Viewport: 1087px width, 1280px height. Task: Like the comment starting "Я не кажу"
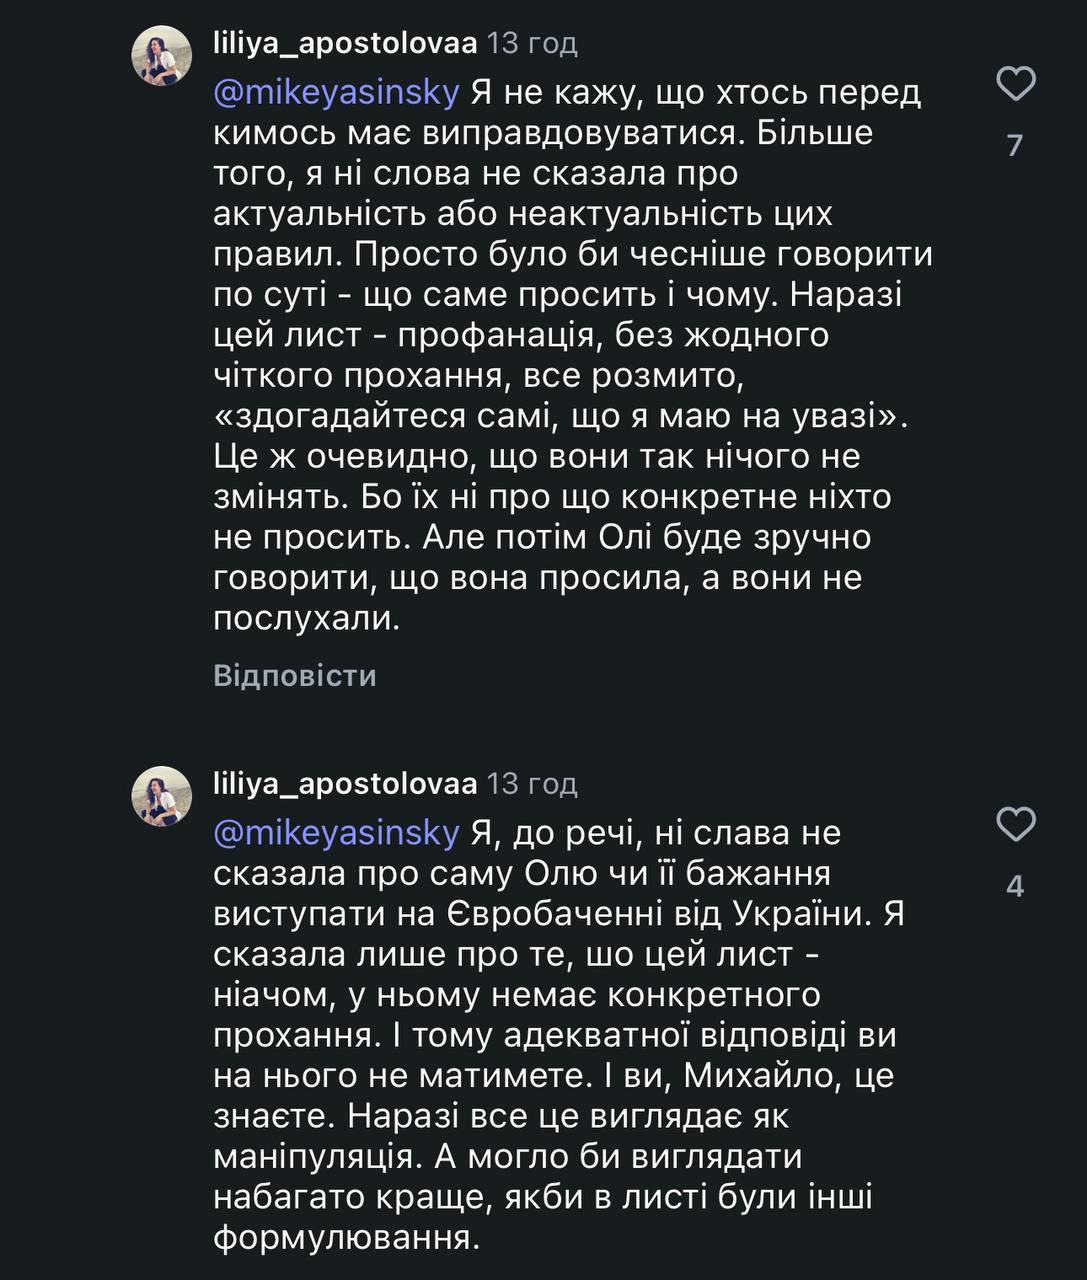[1016, 84]
